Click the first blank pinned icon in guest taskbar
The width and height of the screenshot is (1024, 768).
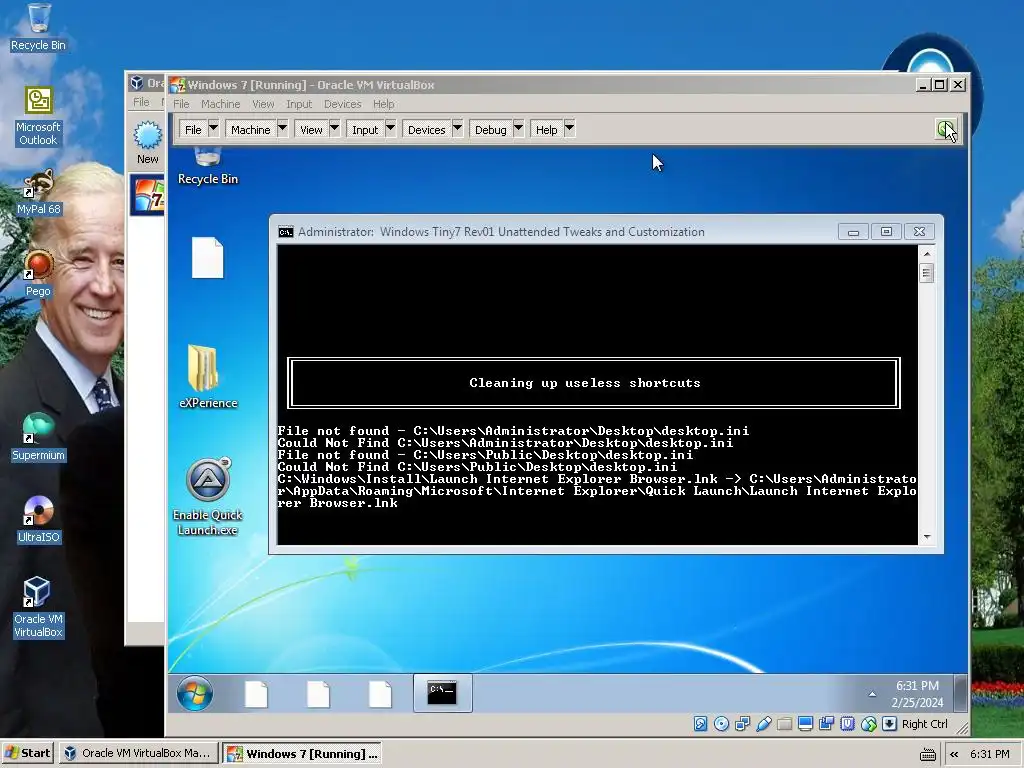point(256,694)
